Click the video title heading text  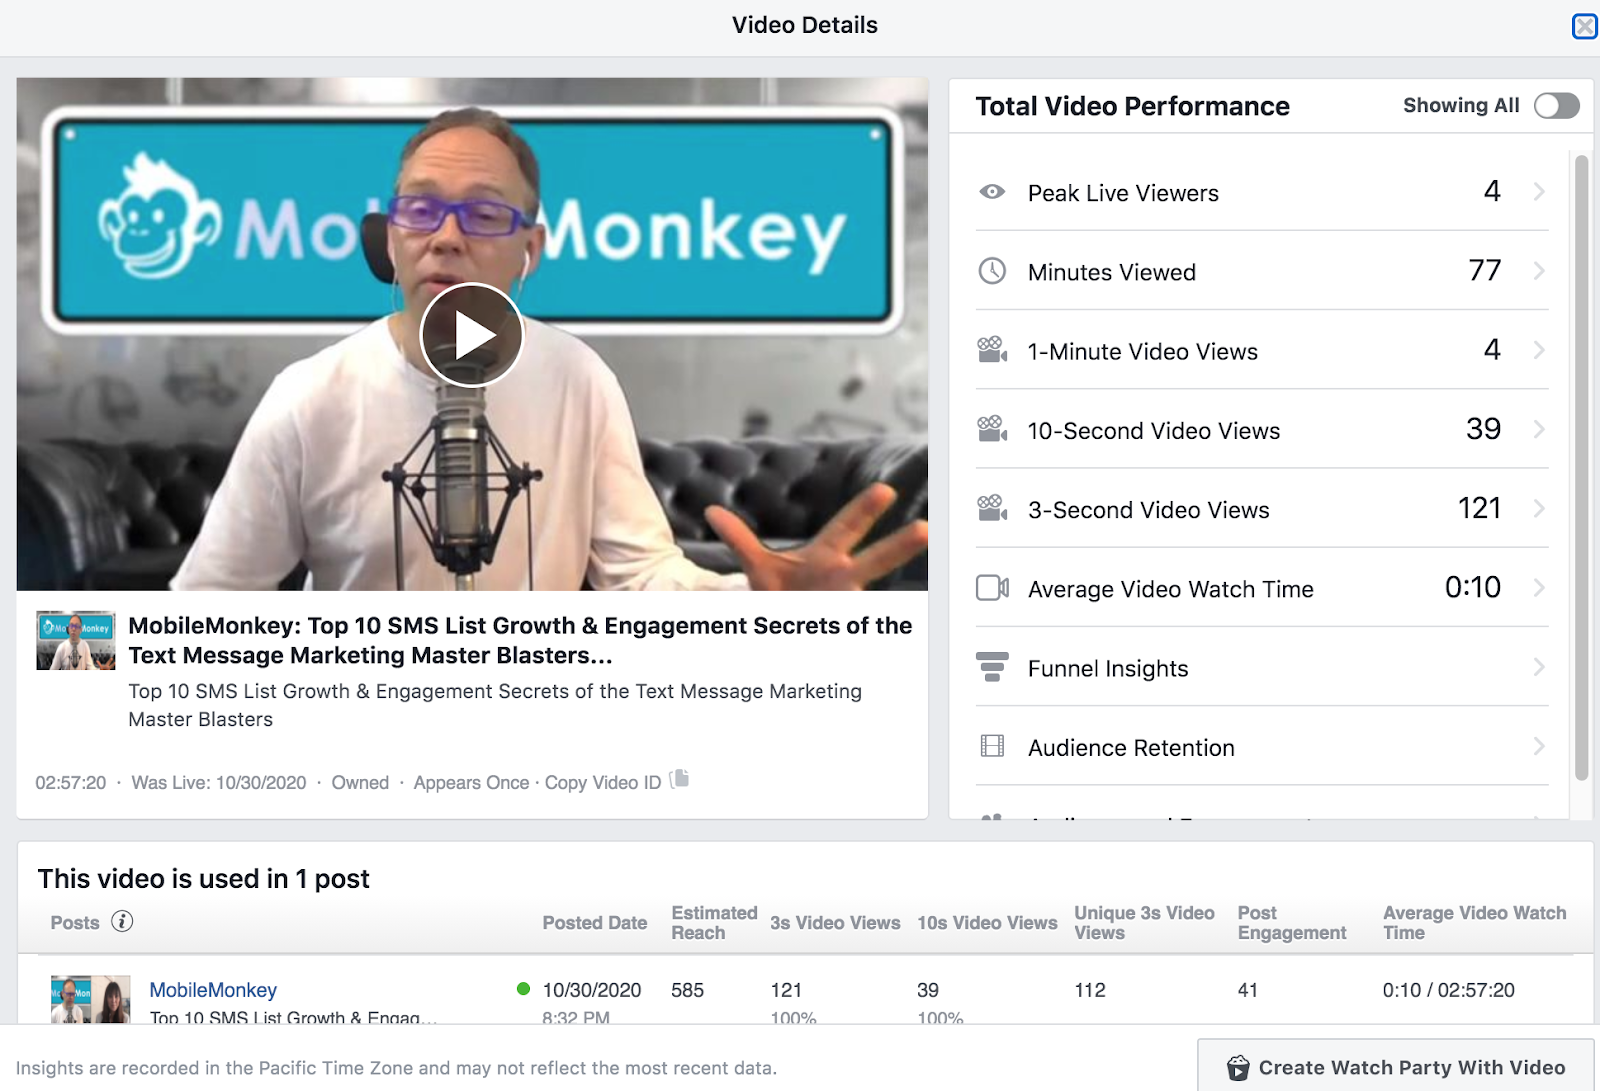(x=520, y=640)
